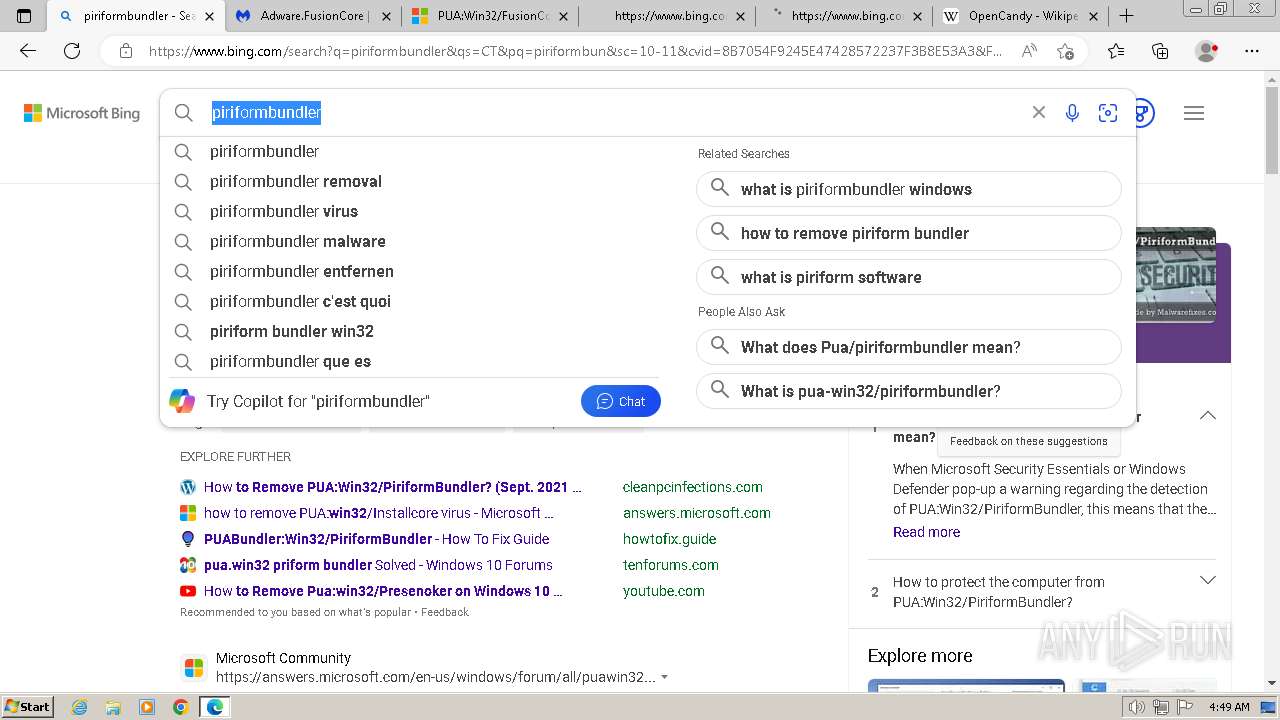Click 'how to remove piriform bundler' pill

(x=909, y=233)
